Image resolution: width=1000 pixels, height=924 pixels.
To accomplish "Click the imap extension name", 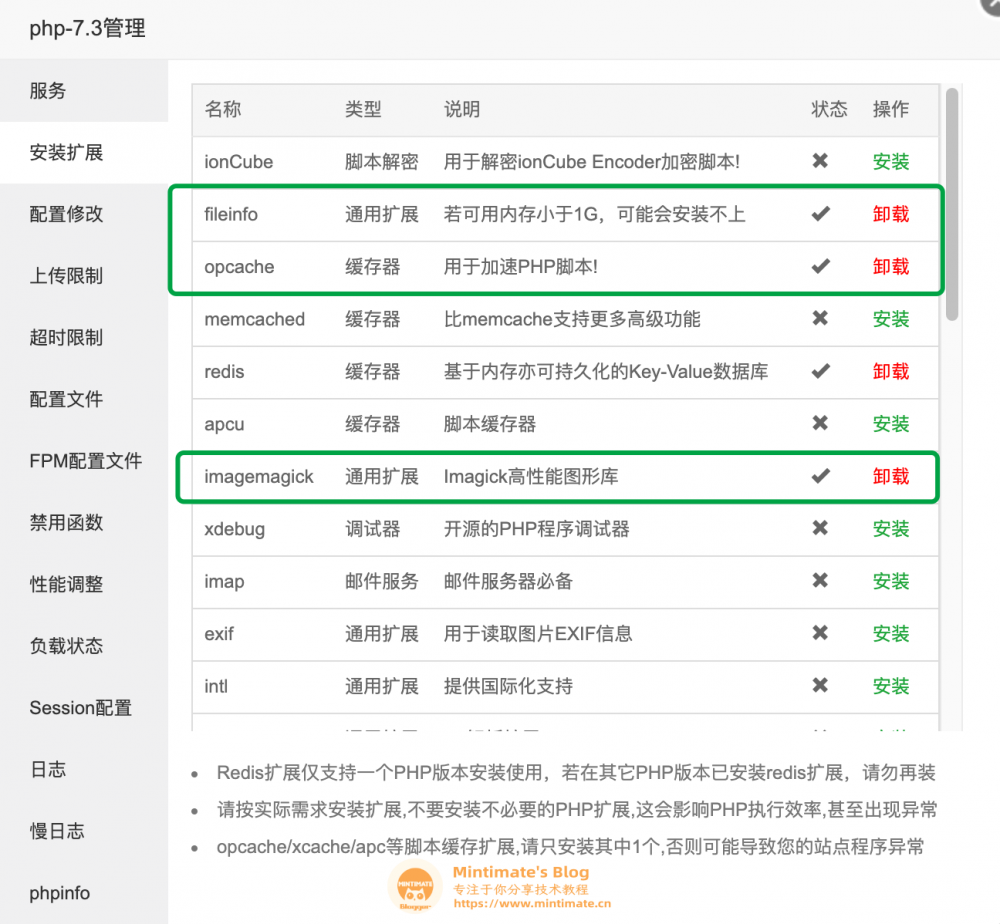I will pos(224,582).
